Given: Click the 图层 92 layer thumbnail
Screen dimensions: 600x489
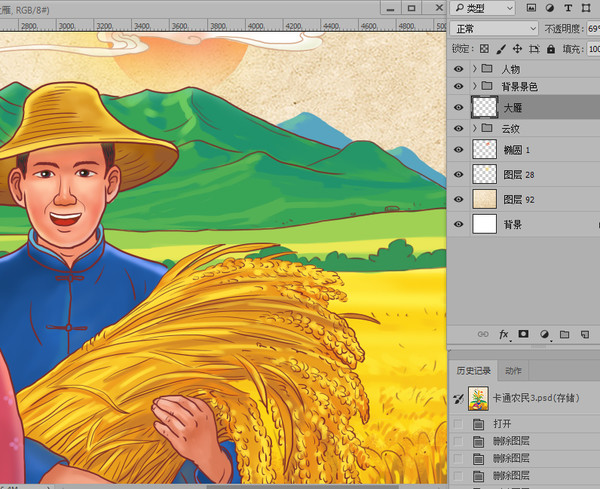Looking at the screenshot, I should (x=484, y=199).
